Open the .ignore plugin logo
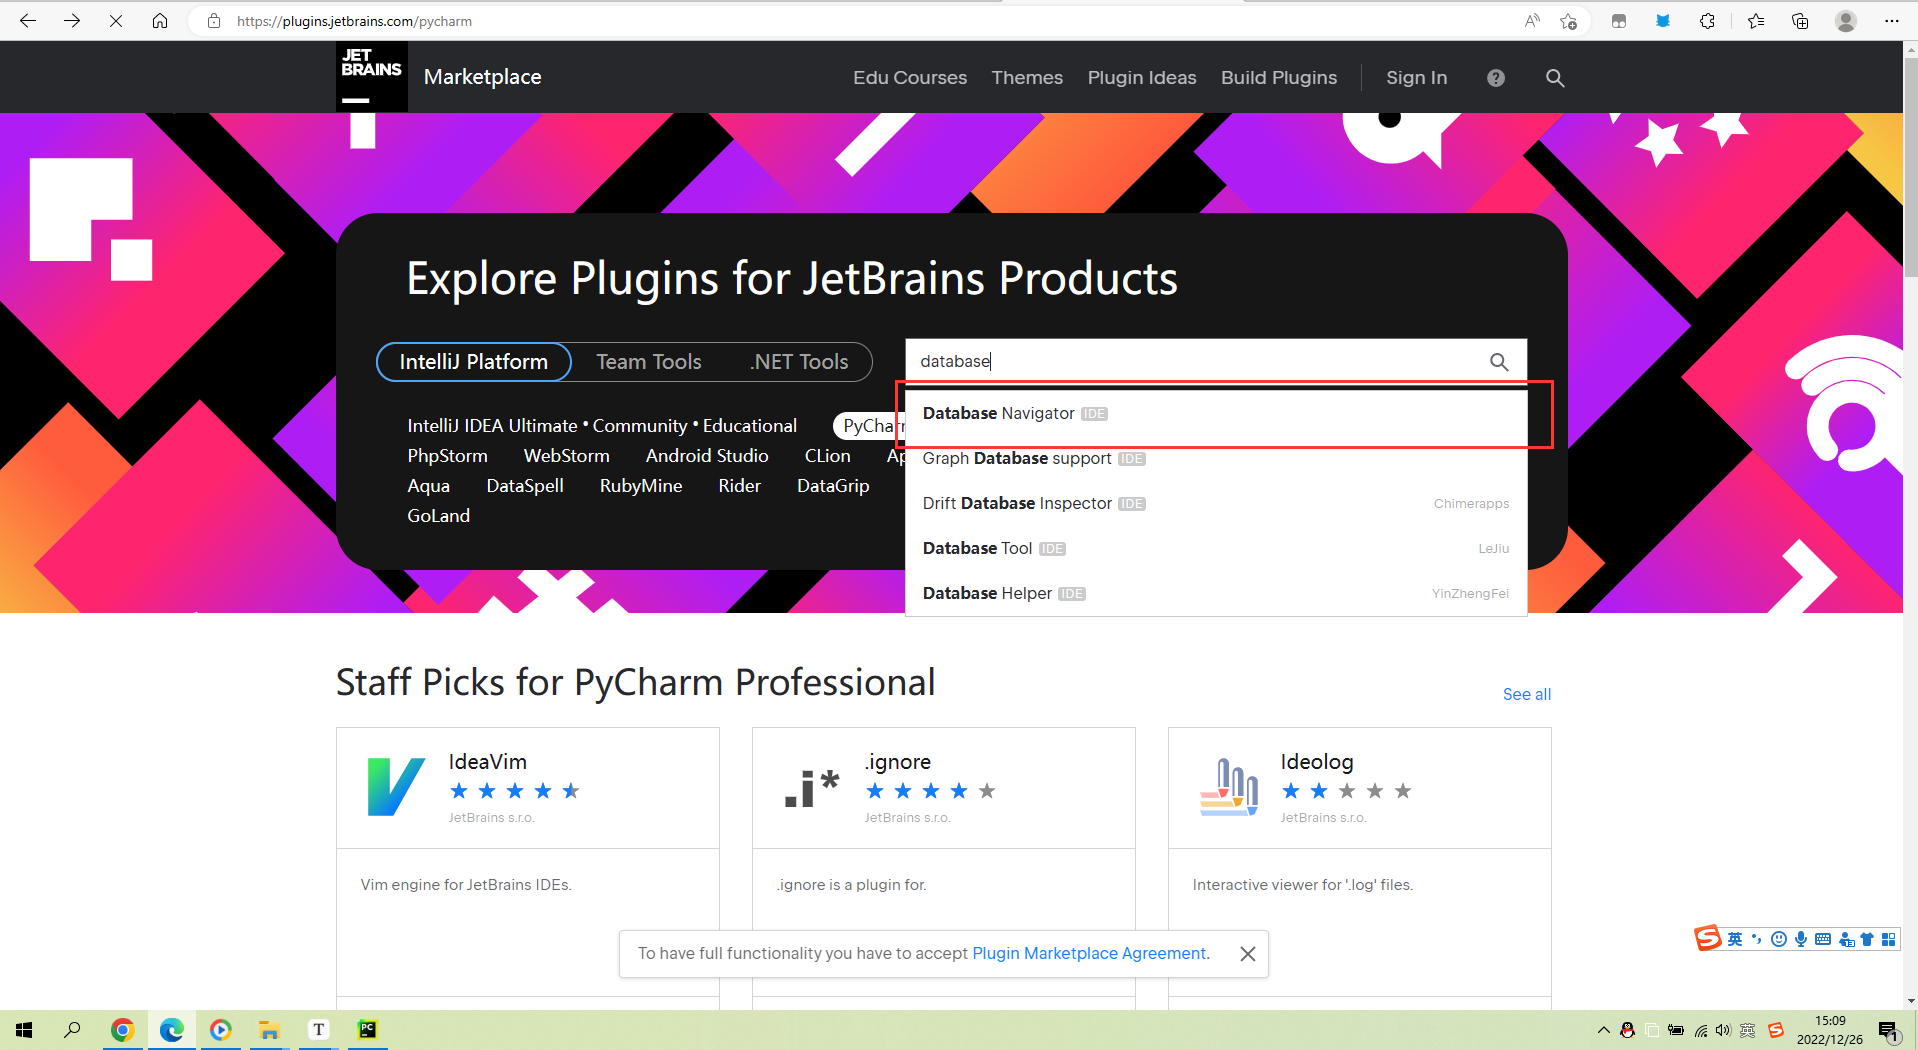 pyautogui.click(x=812, y=787)
